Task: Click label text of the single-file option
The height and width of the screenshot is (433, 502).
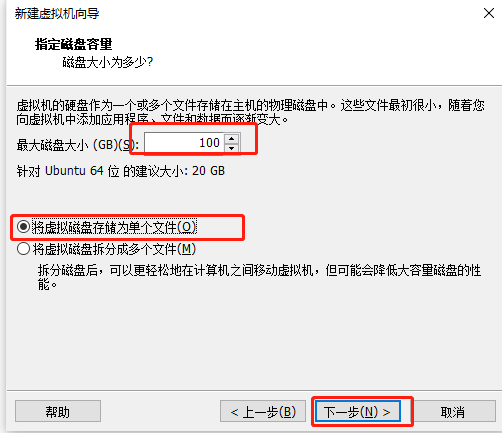Action: point(114,227)
